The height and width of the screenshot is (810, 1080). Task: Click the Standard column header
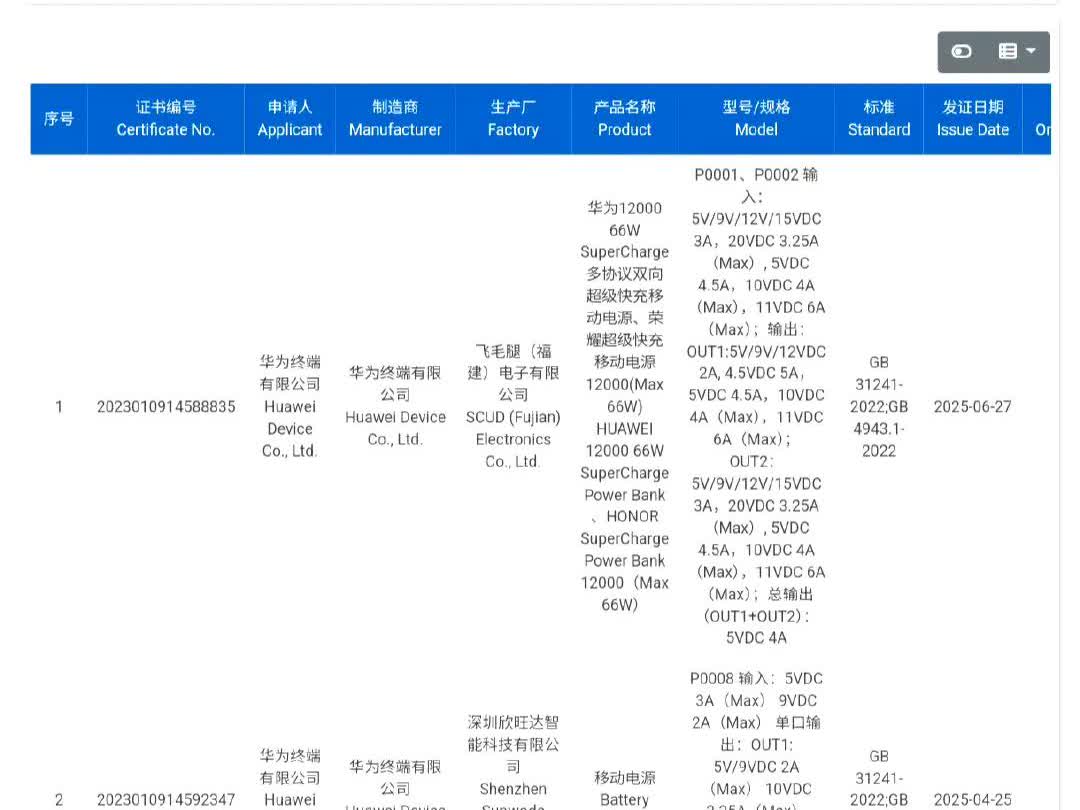click(x=878, y=118)
